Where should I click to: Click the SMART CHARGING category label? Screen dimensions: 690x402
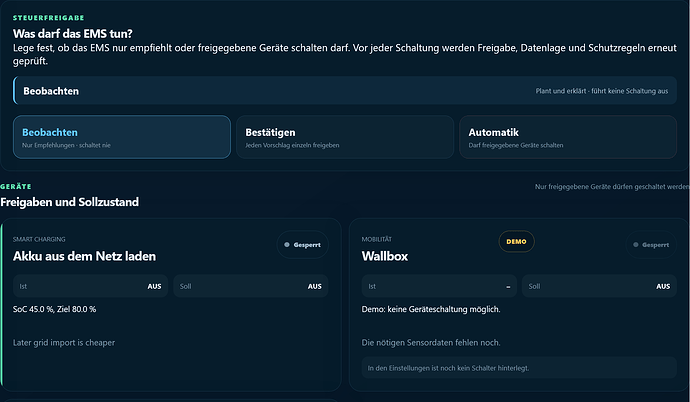coord(39,239)
